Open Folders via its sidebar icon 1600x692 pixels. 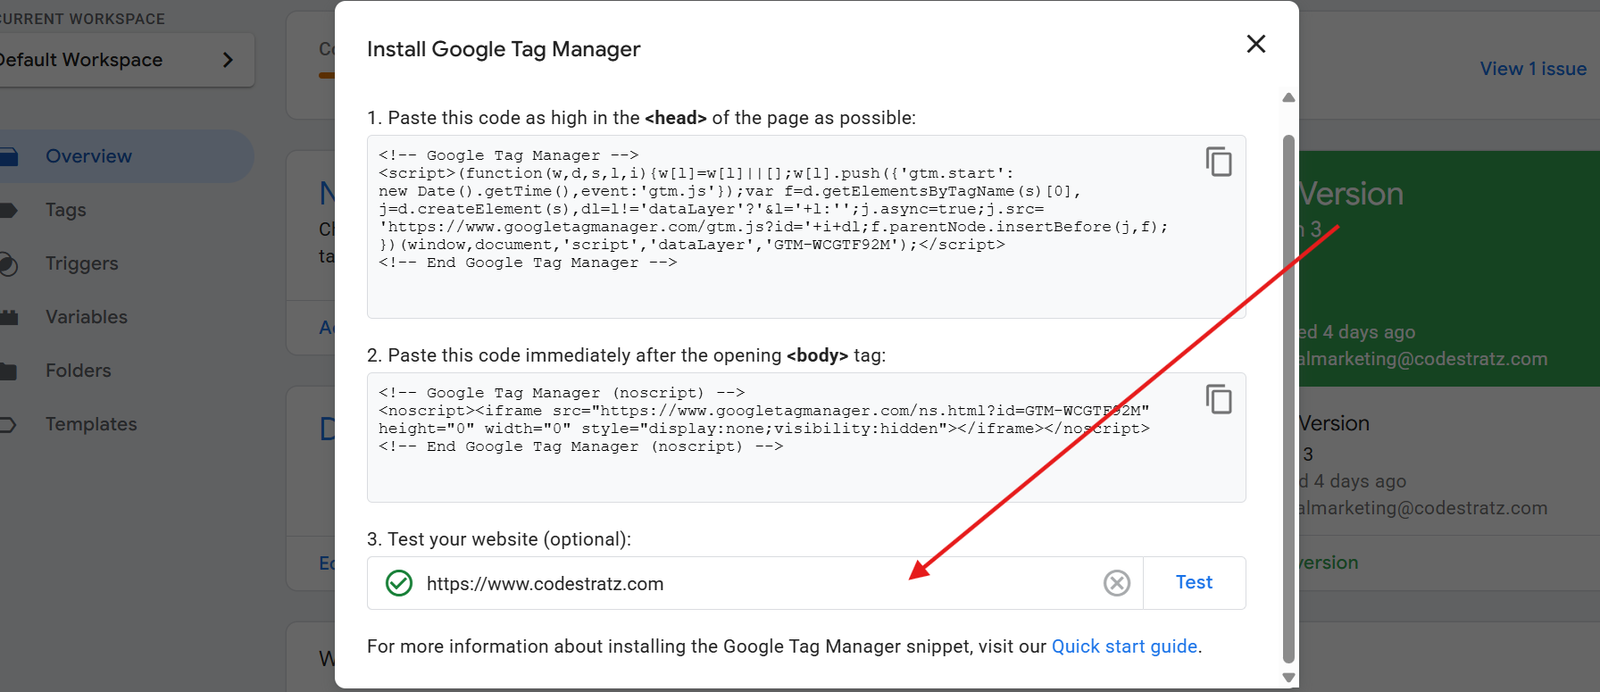(10, 370)
